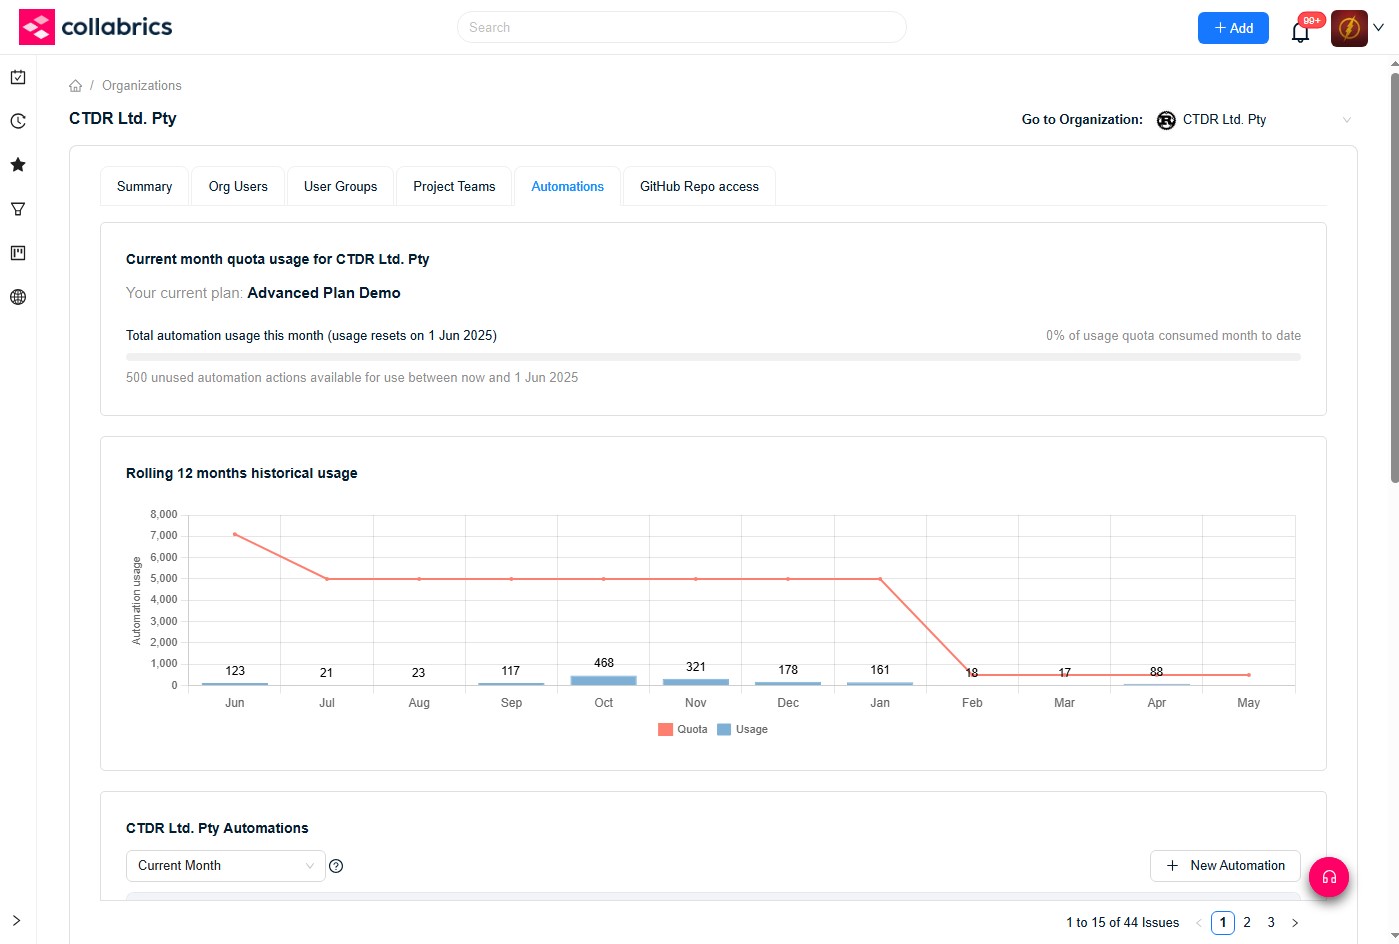Toggle the Usage legend swatch
The image size is (1399, 944).
(x=724, y=730)
